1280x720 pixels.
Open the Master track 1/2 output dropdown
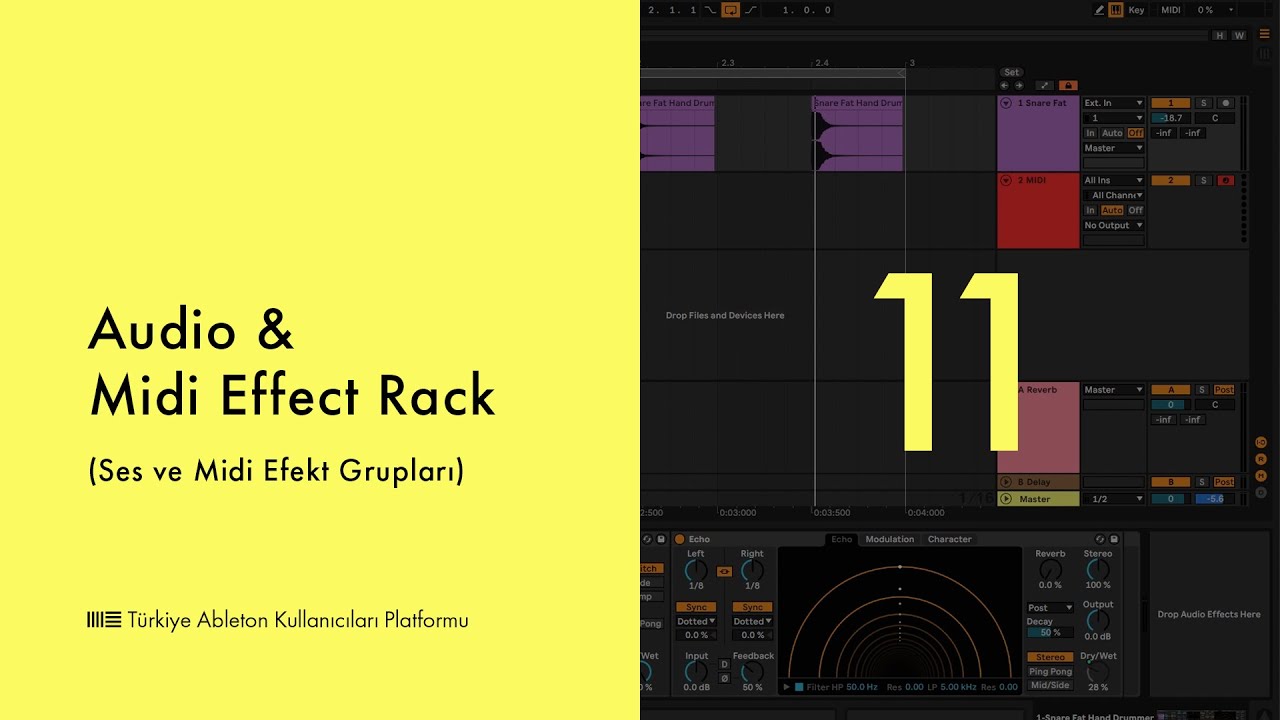coord(1114,499)
